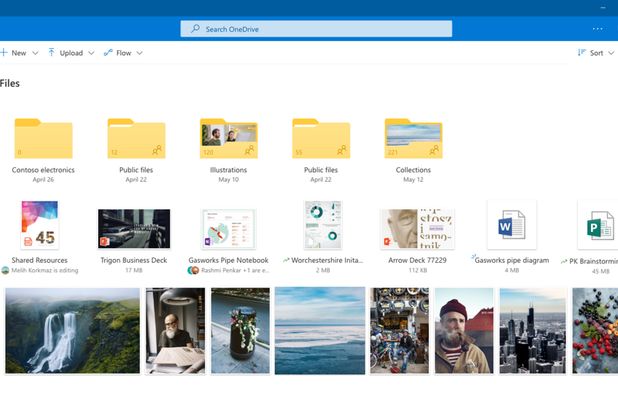The image size is (618, 394).
Task: Click the PowerPoint badge on Trigon Business Deck
Action: coord(104,241)
